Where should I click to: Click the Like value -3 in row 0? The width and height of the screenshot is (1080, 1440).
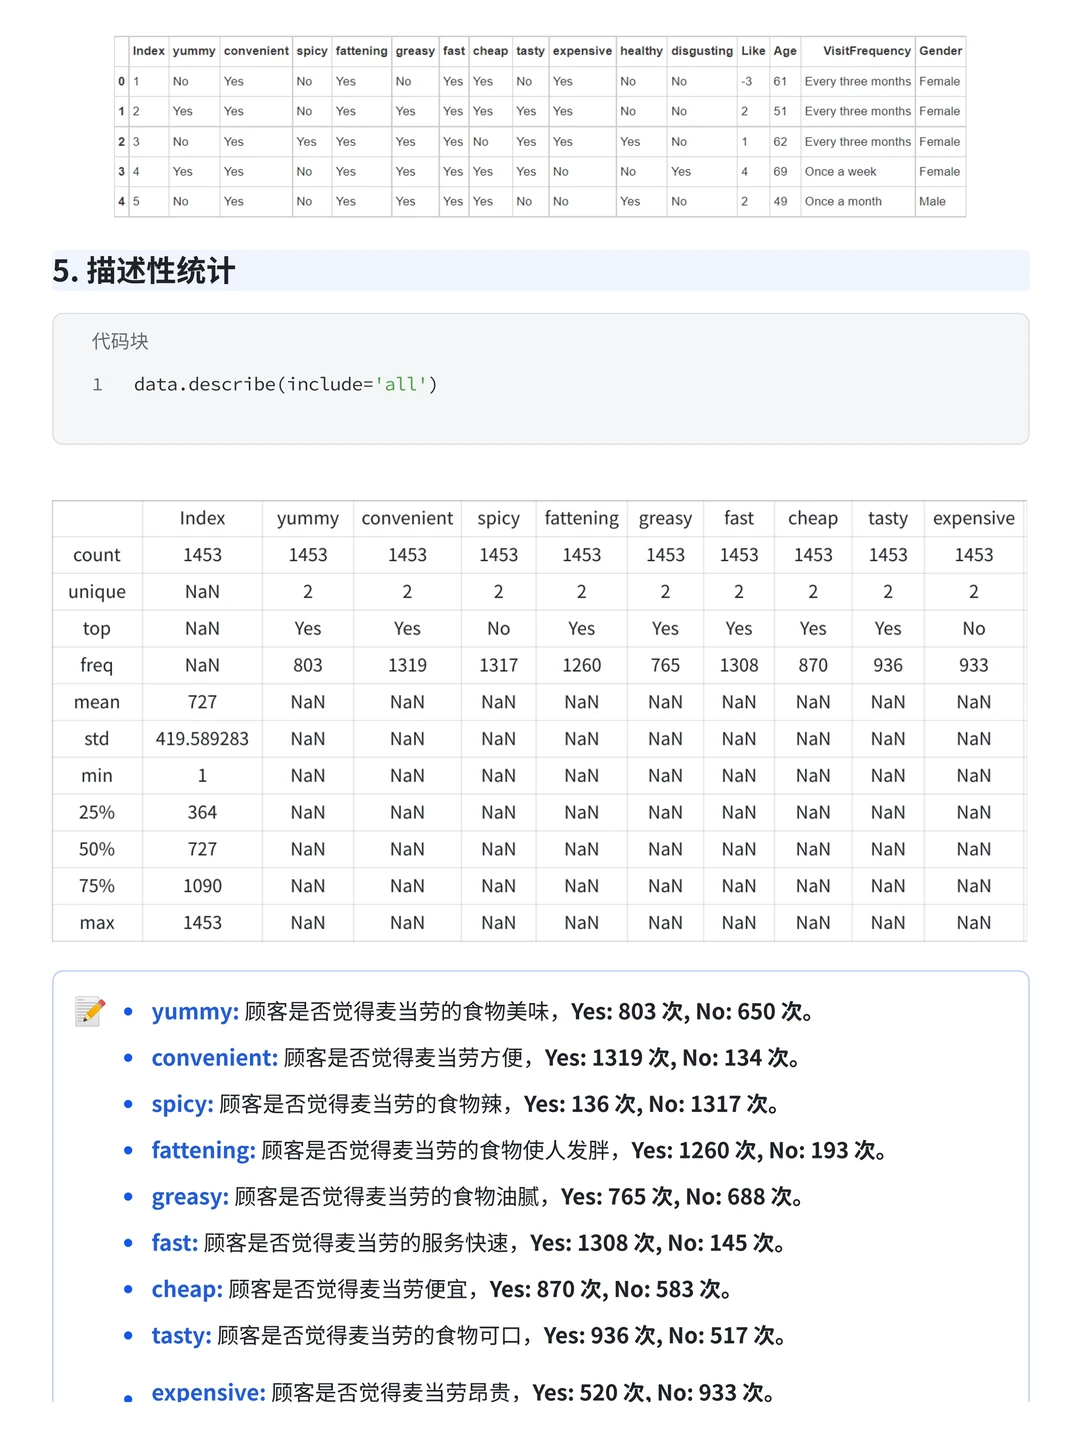pos(749,81)
